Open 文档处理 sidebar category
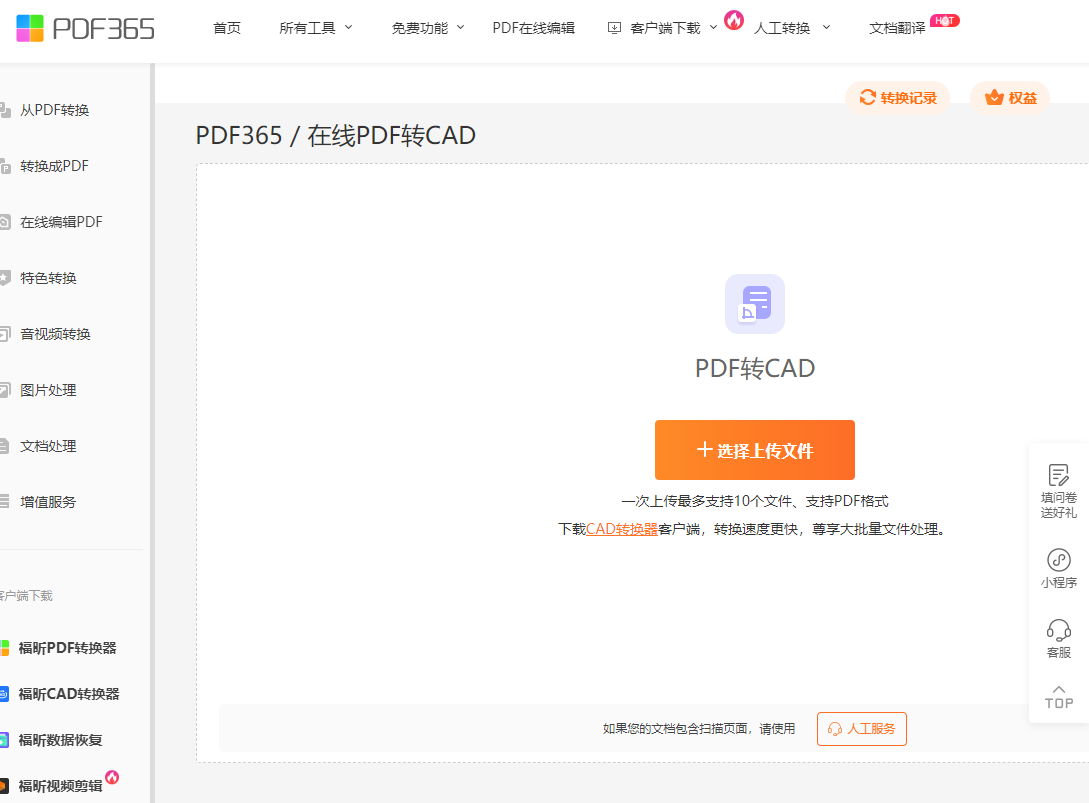The image size is (1089, 803). click(48, 446)
